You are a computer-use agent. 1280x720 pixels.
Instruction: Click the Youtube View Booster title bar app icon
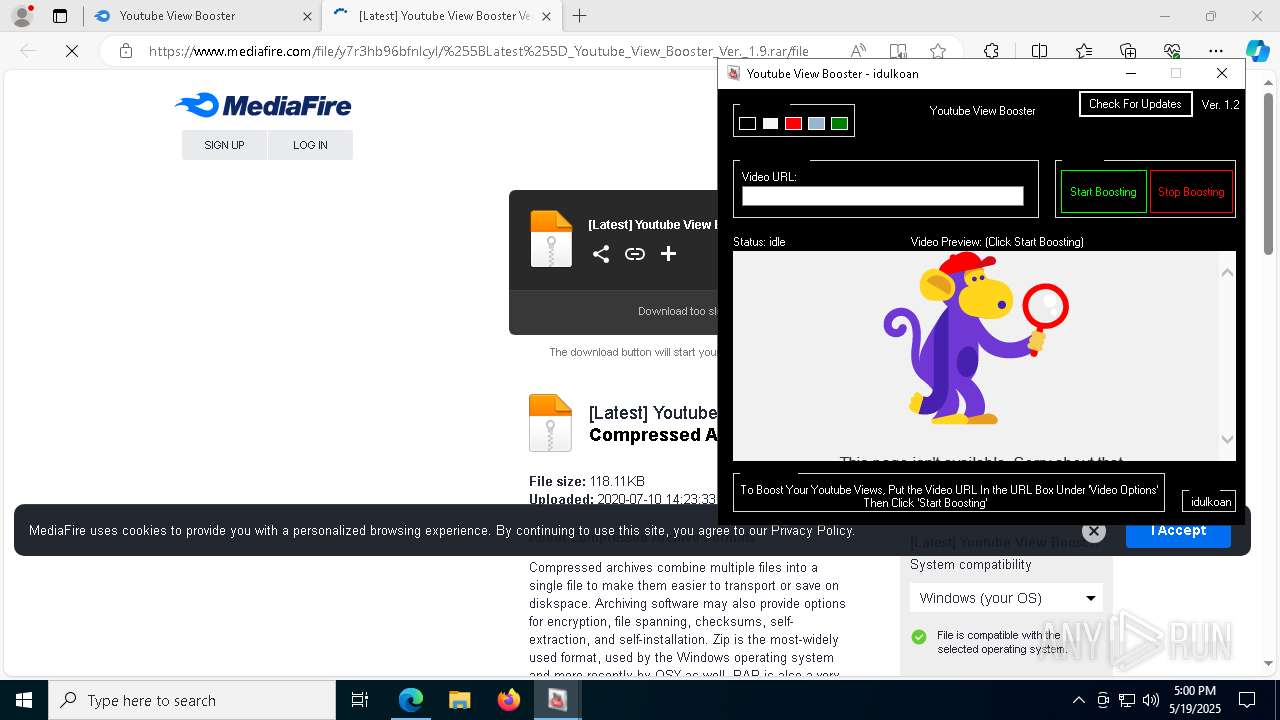coord(733,73)
